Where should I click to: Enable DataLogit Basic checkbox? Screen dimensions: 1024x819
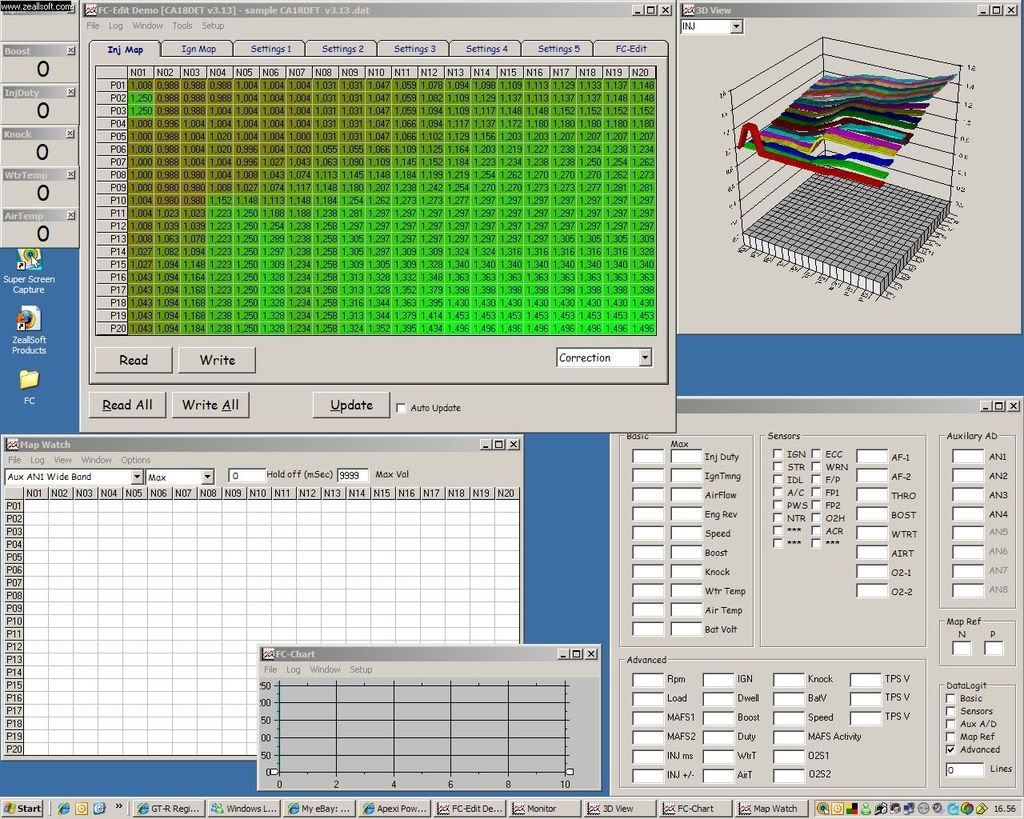pyautogui.click(x=951, y=698)
